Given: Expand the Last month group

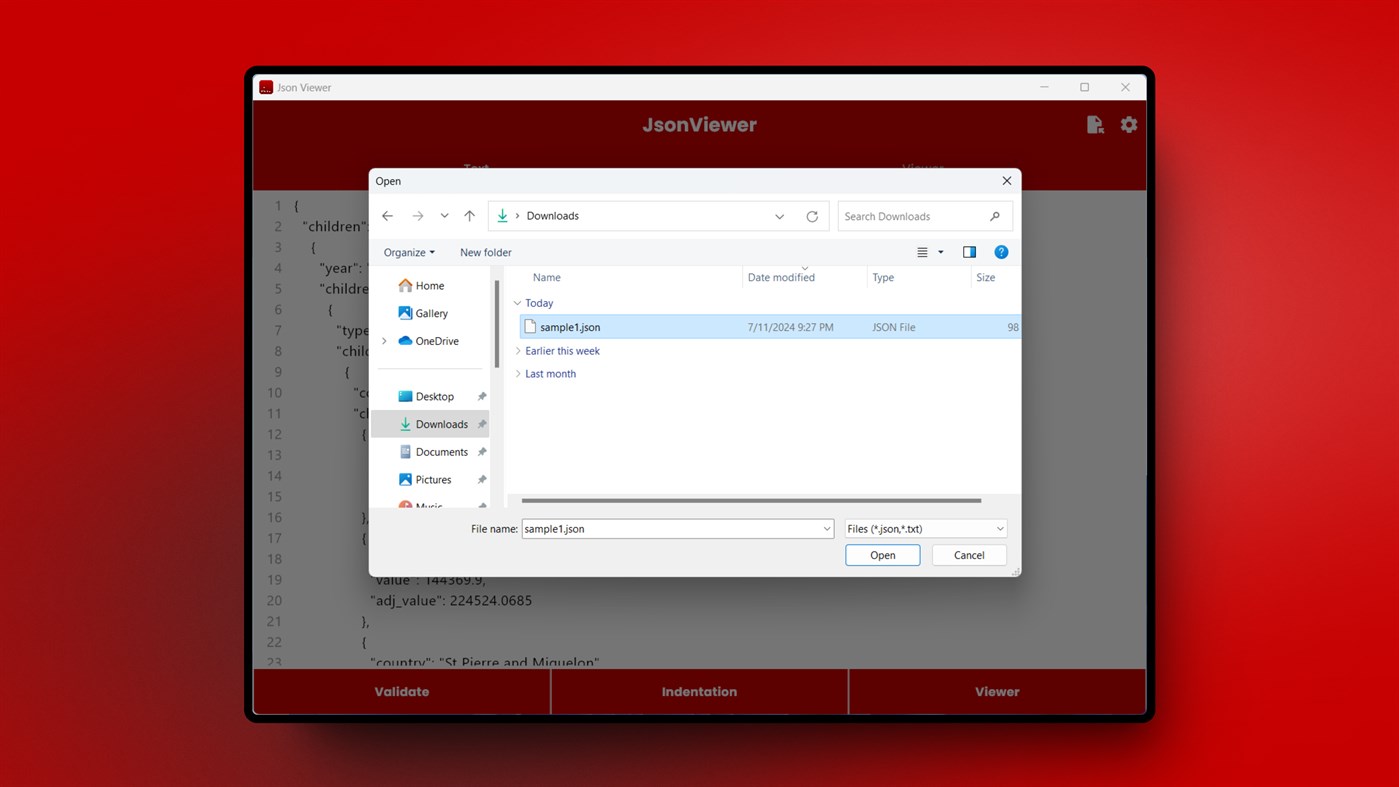Looking at the screenshot, I should pos(517,374).
